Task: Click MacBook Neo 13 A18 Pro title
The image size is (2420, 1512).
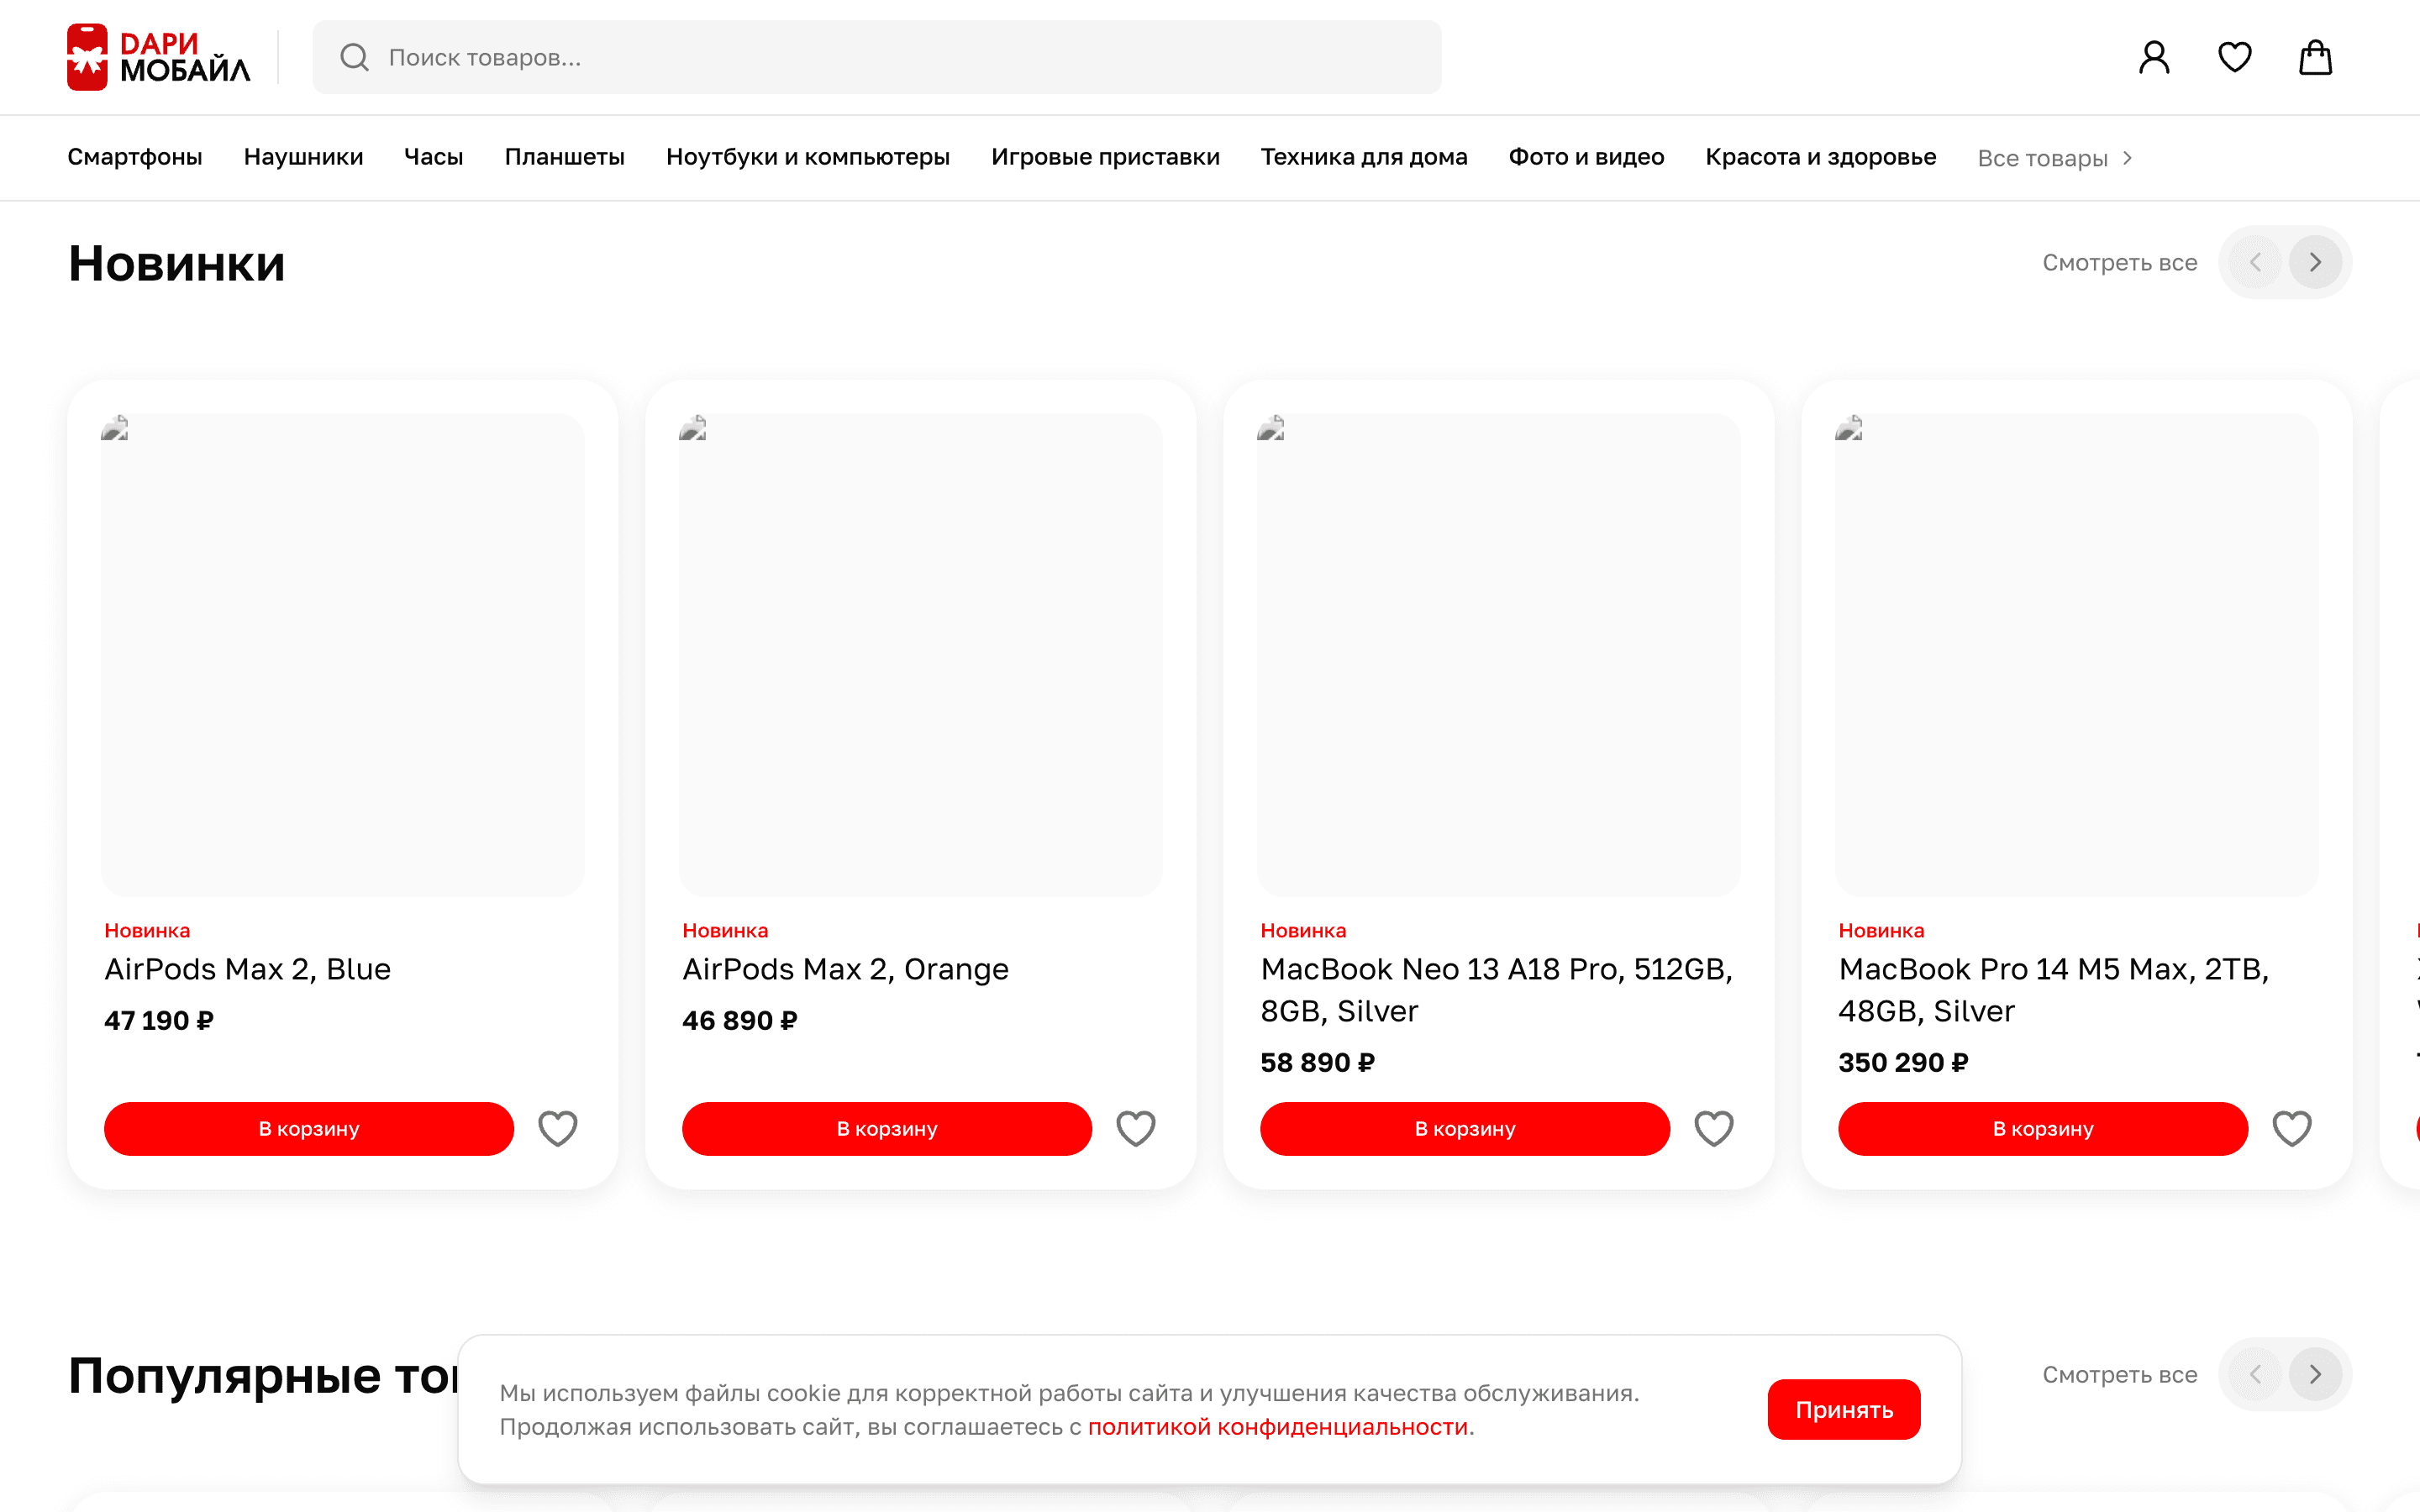Action: tap(1496, 990)
